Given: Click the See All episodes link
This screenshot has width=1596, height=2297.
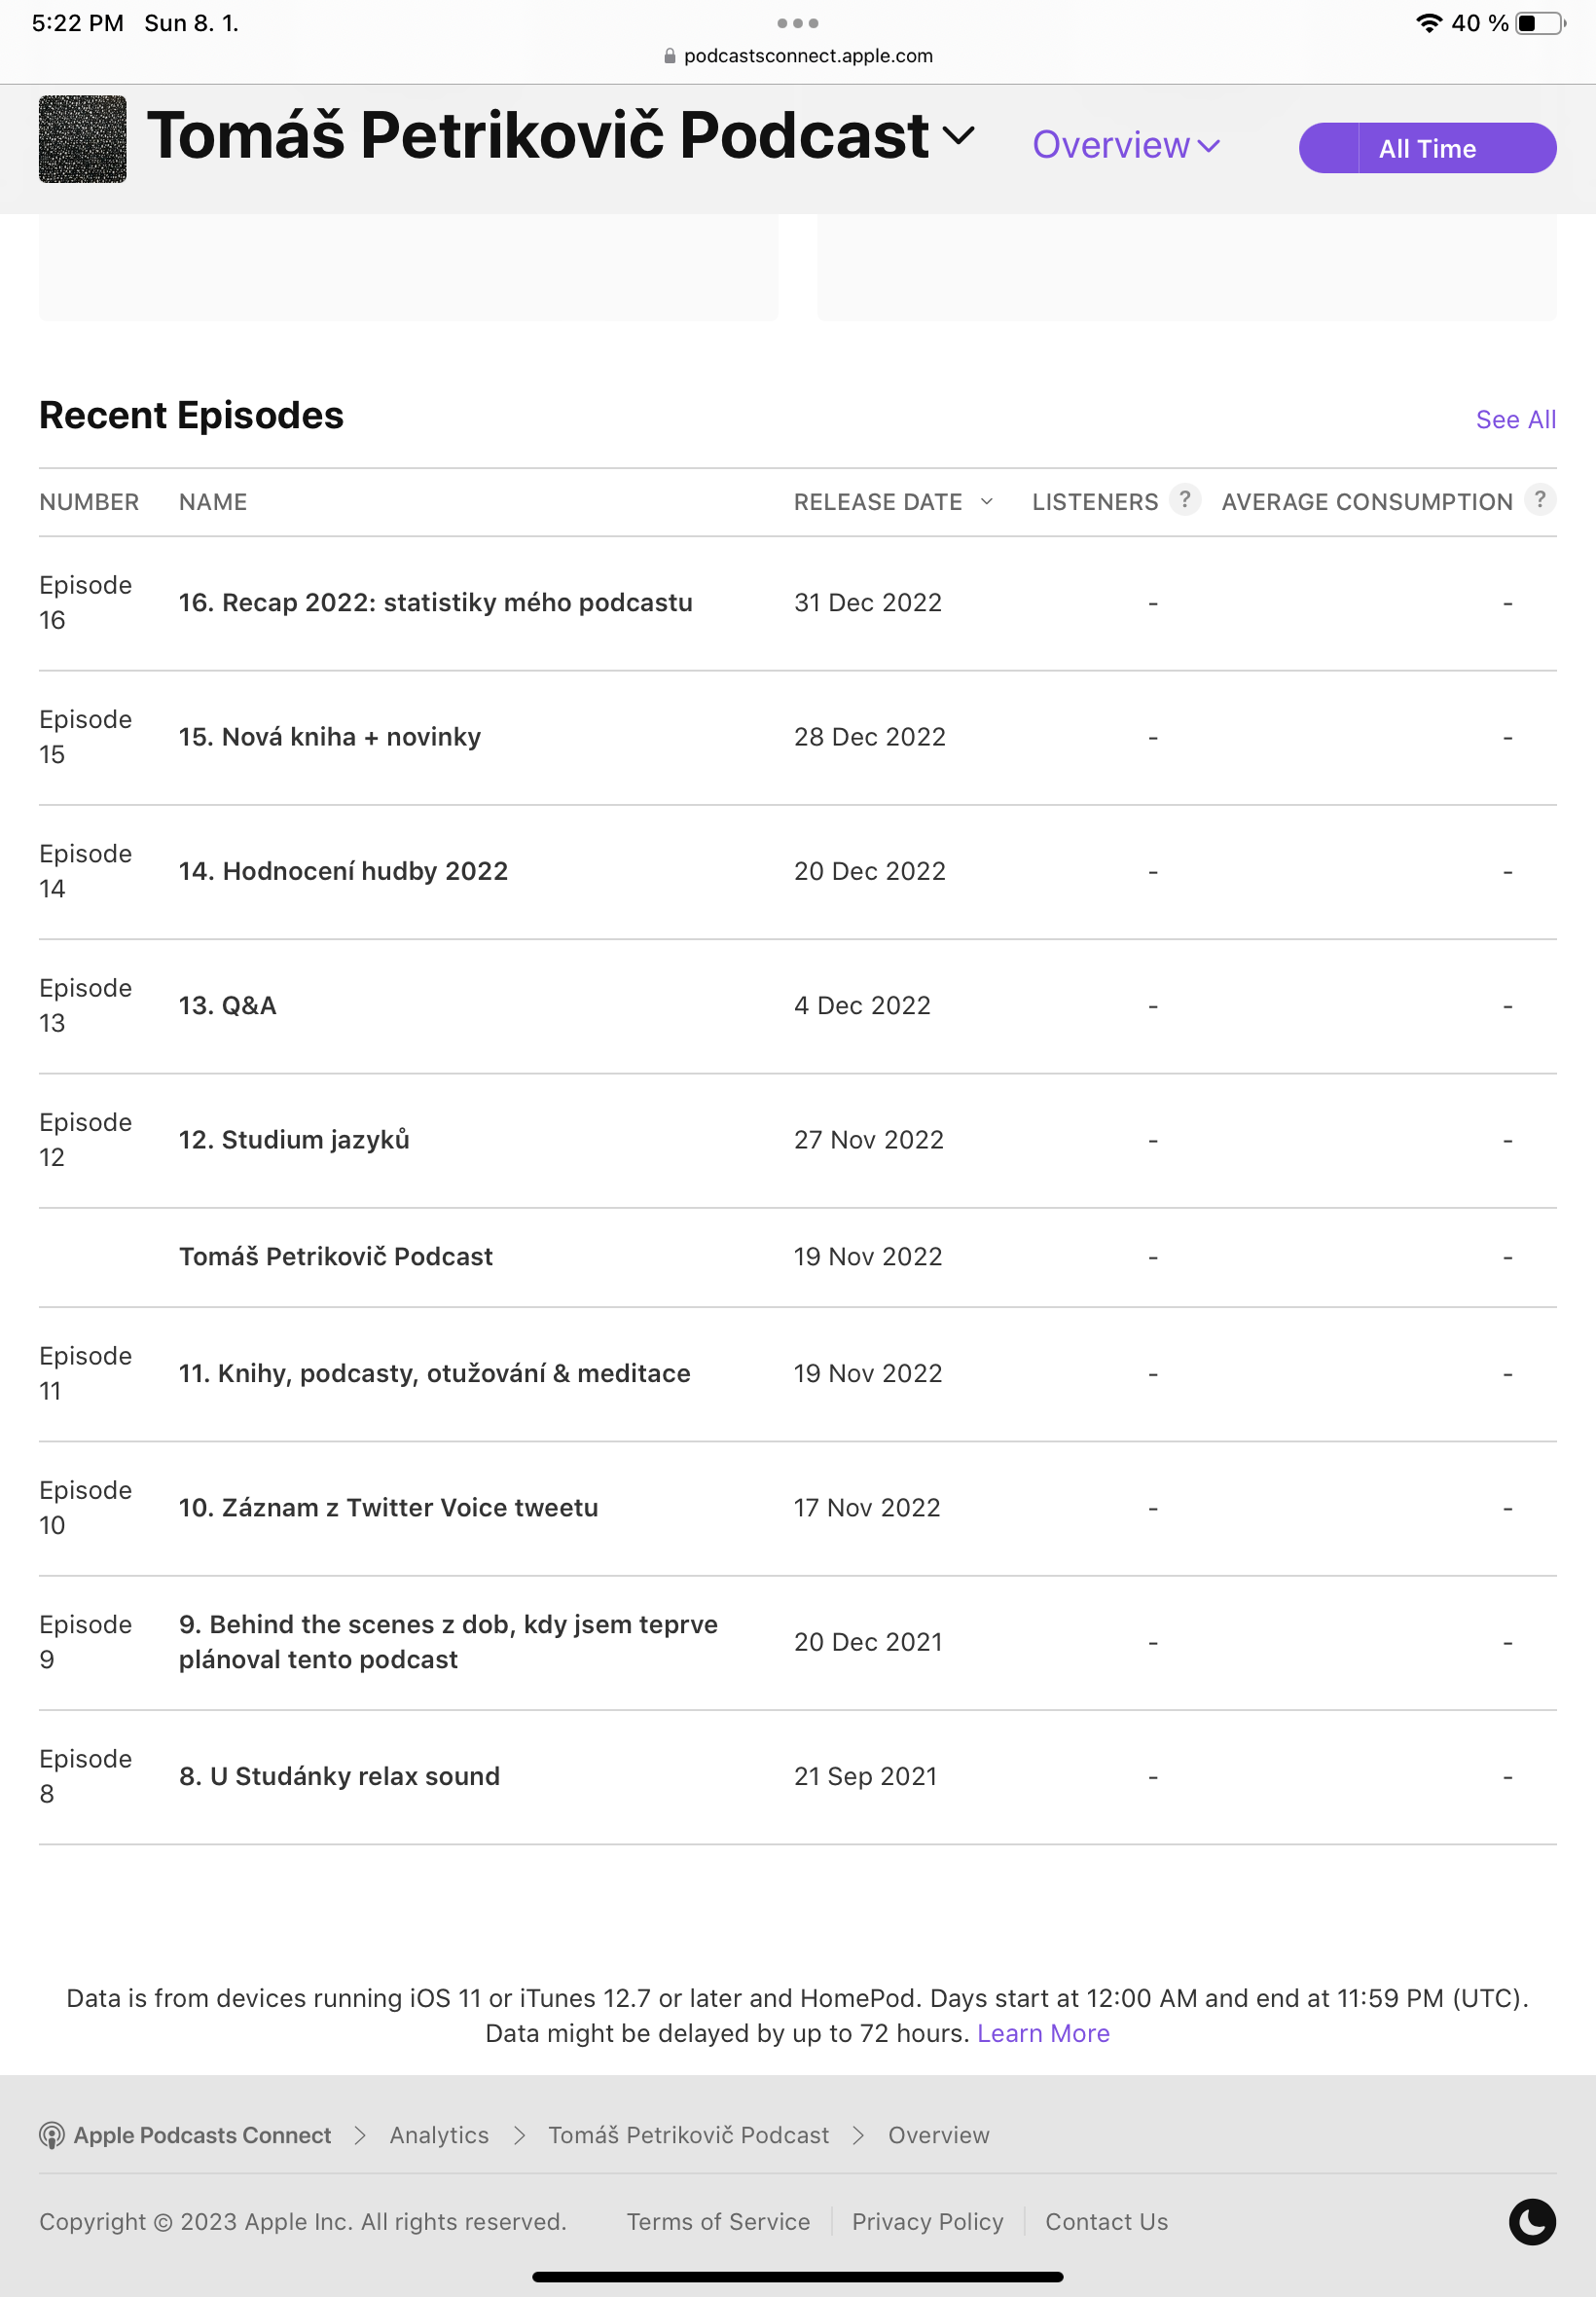Looking at the screenshot, I should pyautogui.click(x=1515, y=420).
